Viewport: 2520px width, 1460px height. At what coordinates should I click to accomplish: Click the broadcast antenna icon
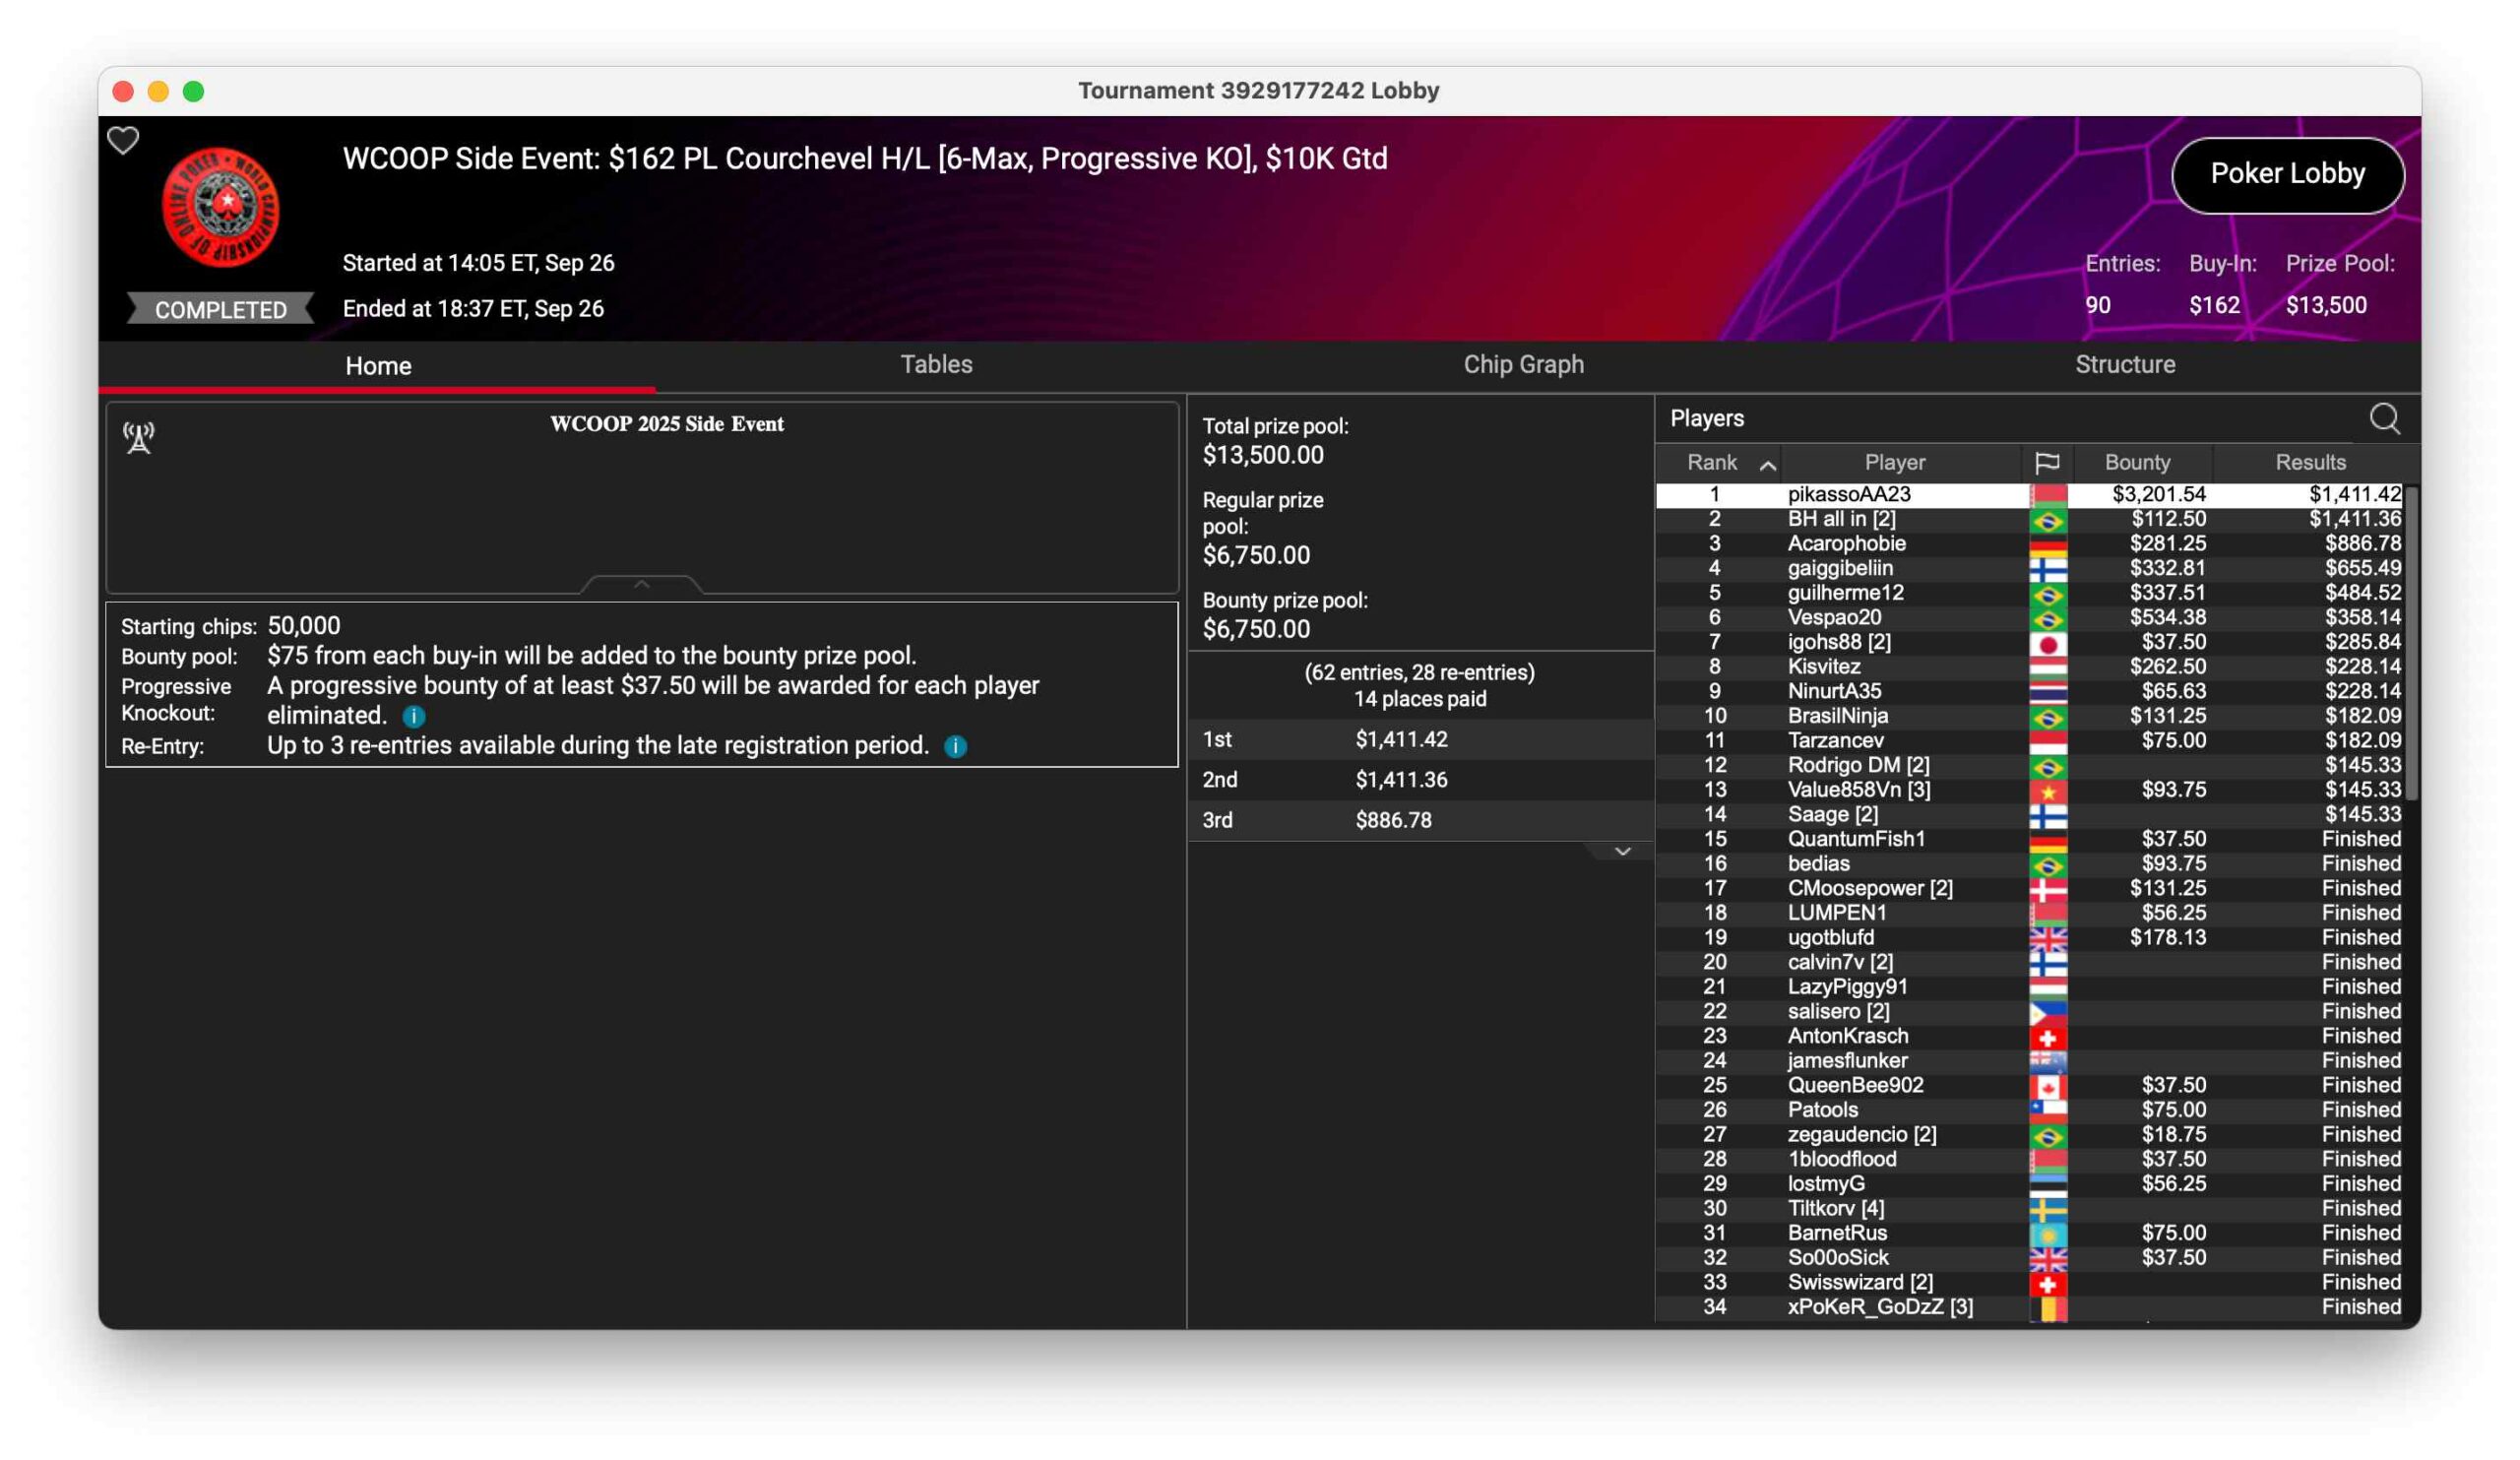139,437
